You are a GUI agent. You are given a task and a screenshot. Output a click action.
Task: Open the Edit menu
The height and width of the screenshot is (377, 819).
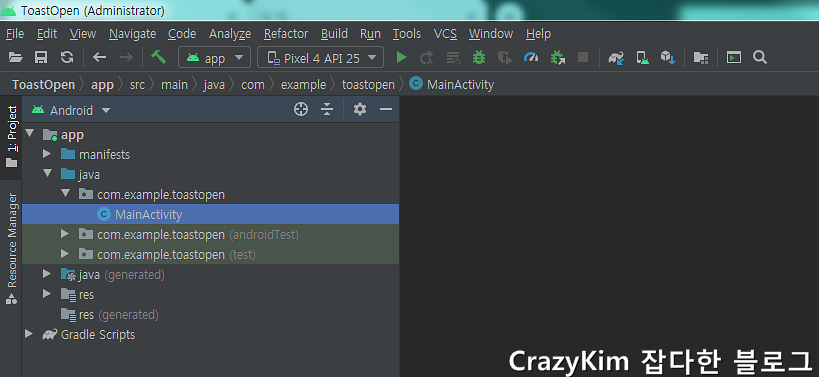(x=47, y=34)
